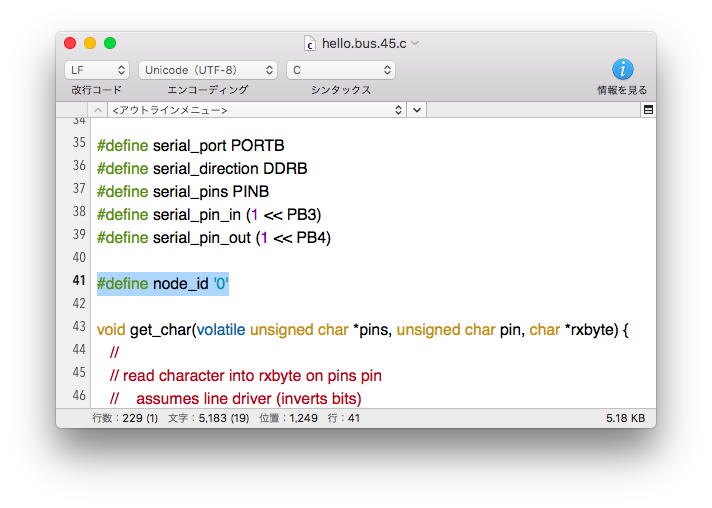This screenshot has width=712, height=508.
Task: Click the *rxbyte parameter on line 43
Action: click(589, 330)
